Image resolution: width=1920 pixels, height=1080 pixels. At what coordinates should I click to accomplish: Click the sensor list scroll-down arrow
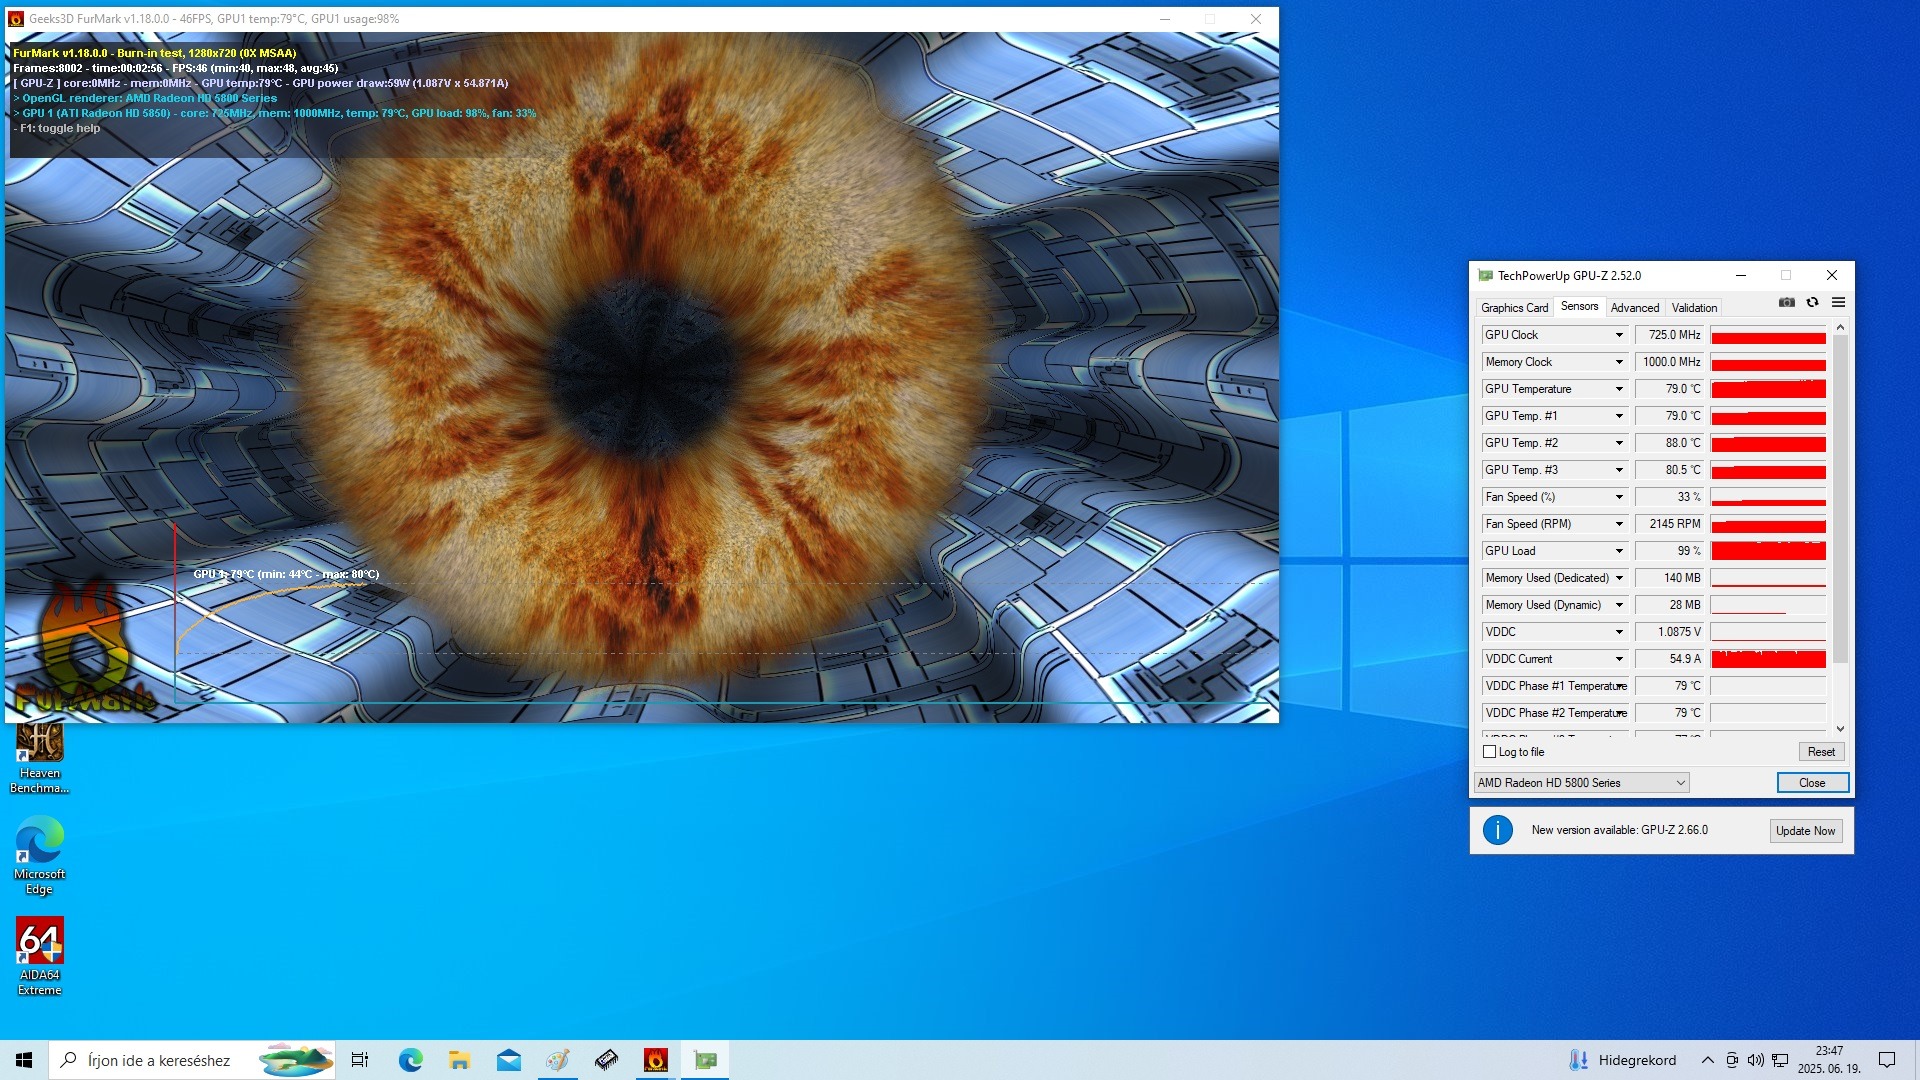click(x=1840, y=729)
